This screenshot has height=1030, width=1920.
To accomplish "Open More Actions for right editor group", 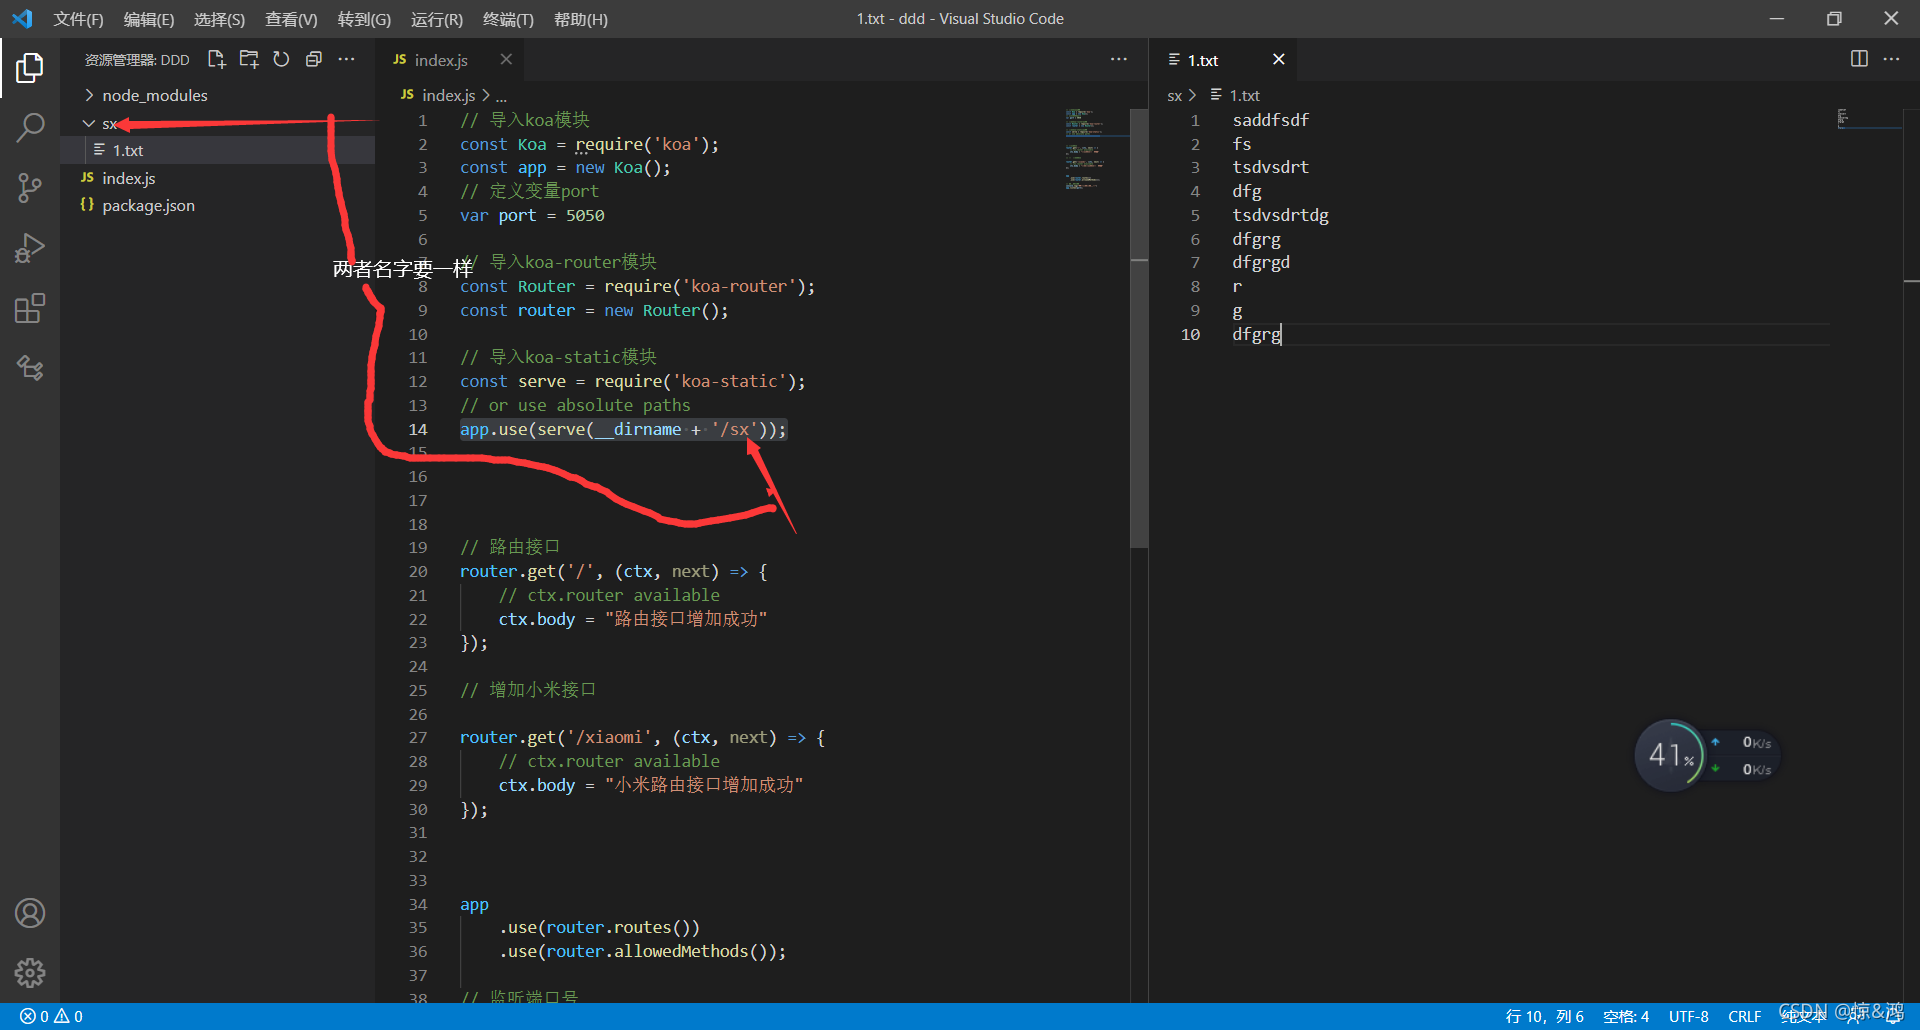I will pos(1891,59).
